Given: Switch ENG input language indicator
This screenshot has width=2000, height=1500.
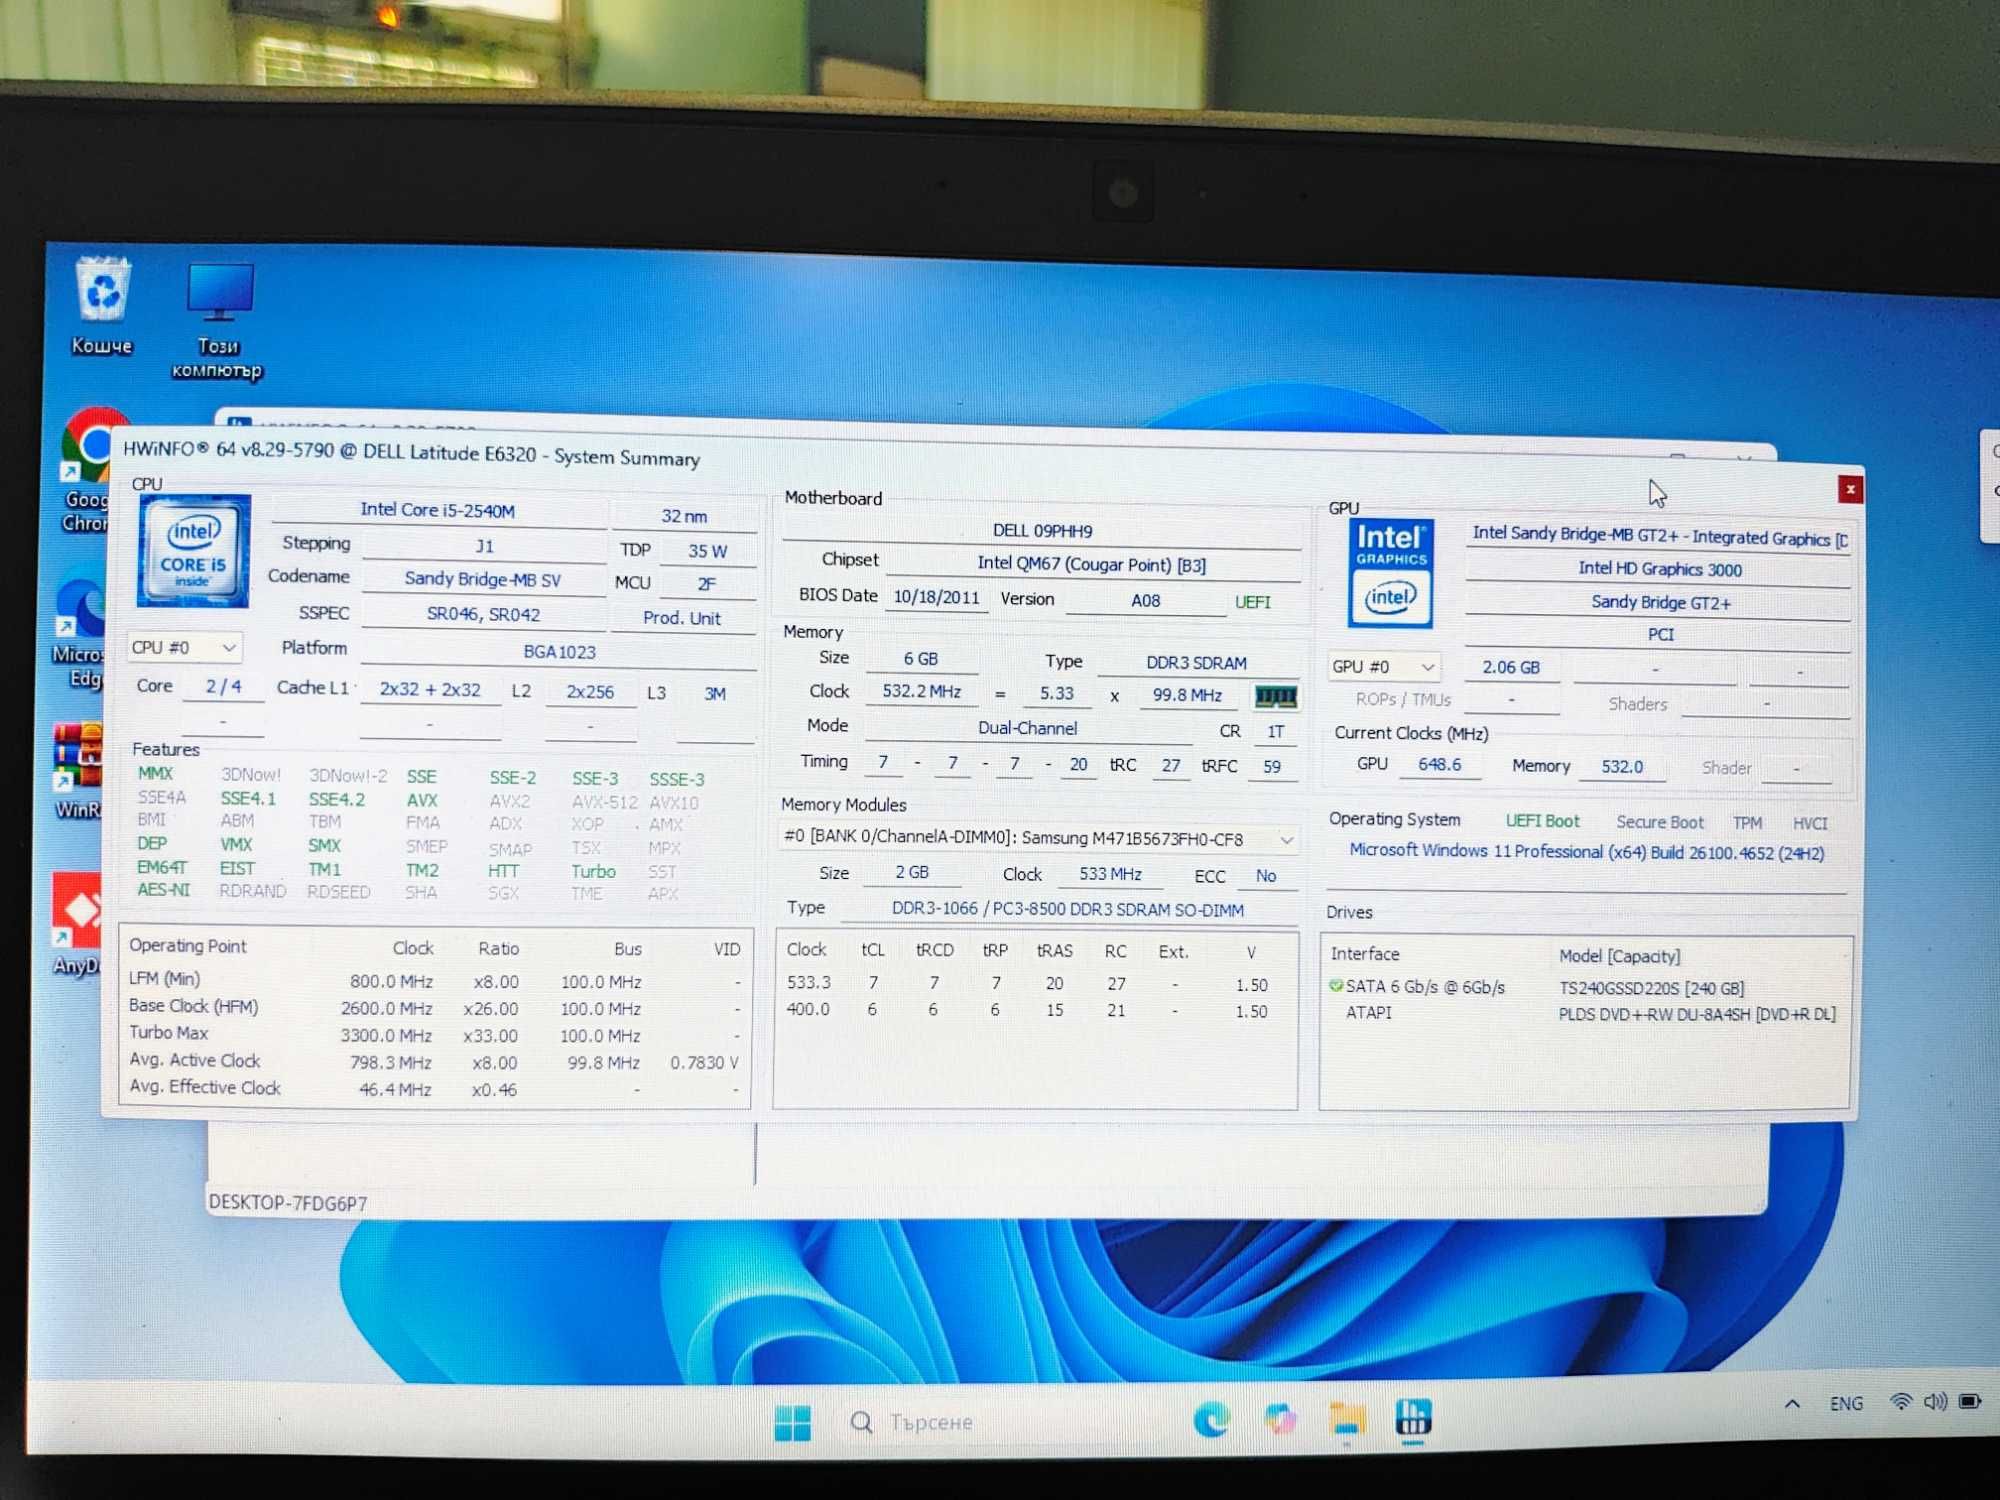Looking at the screenshot, I should coord(1846,1404).
